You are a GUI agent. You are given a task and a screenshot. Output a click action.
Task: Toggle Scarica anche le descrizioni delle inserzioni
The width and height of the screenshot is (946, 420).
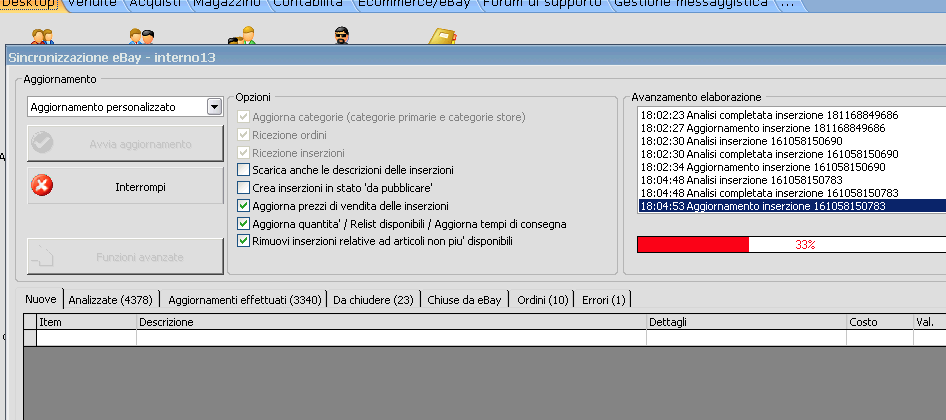pos(243,170)
